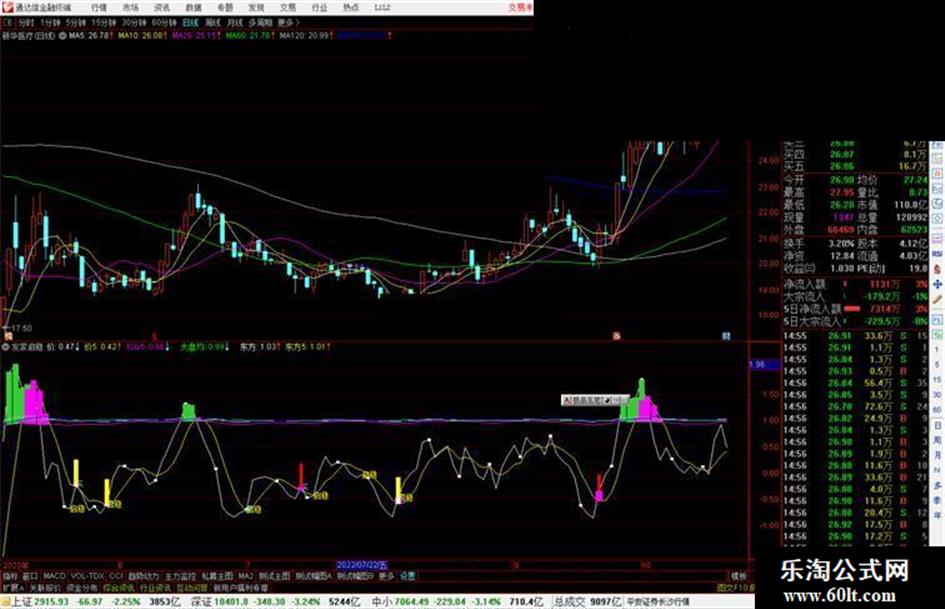This screenshot has width=945, height=609.
Task: Select the 窗口 tab at chart bottom
Action: coord(30,576)
